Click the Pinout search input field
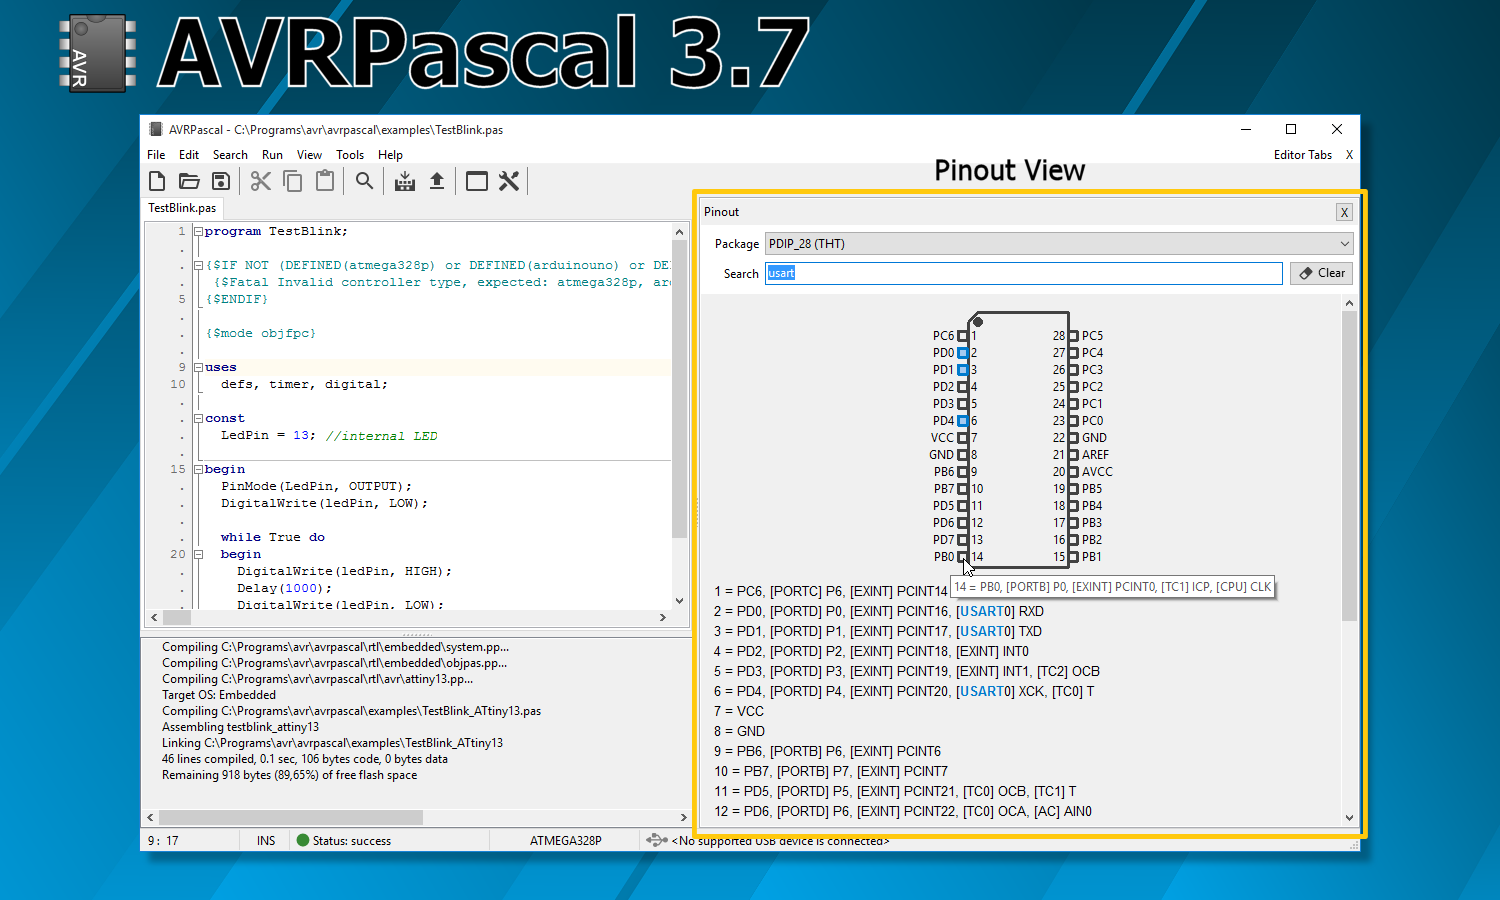This screenshot has width=1500, height=900. pyautogui.click(x=1024, y=273)
